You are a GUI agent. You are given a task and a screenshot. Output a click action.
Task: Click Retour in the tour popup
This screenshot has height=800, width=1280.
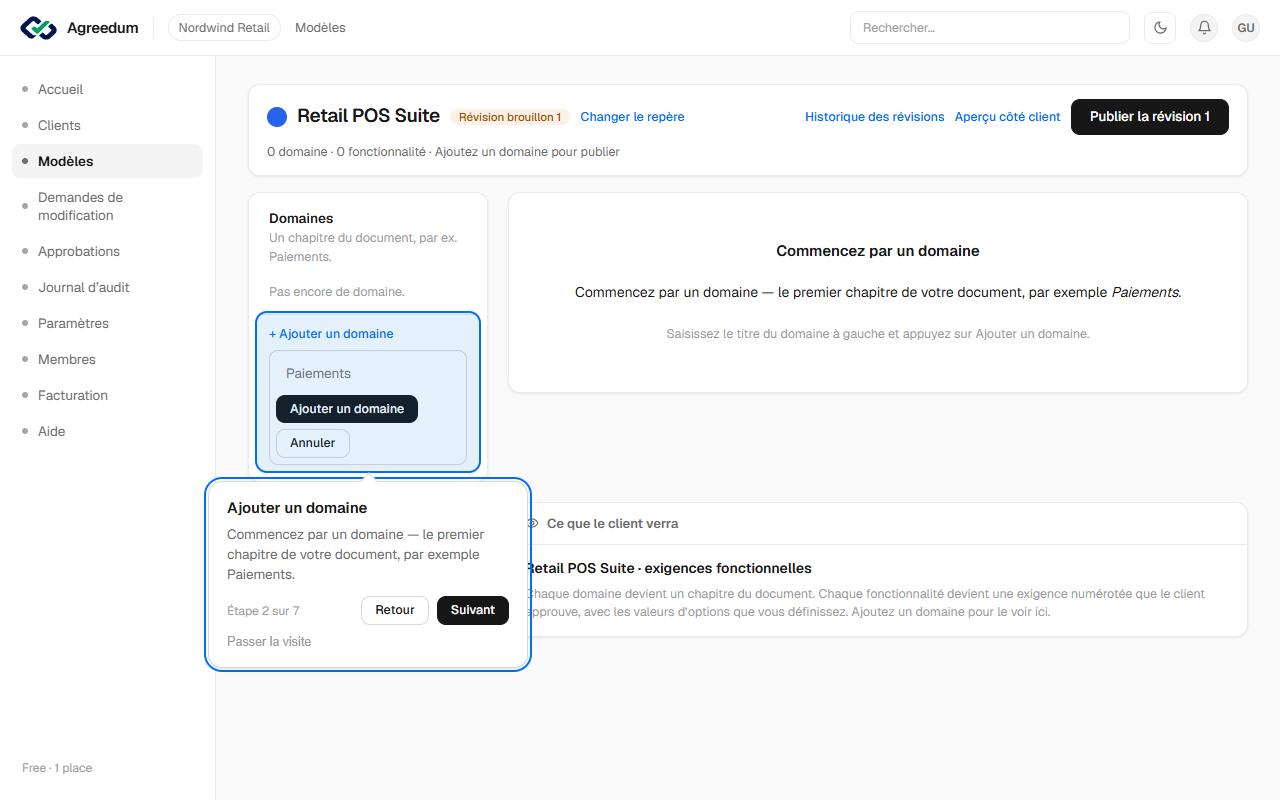pyautogui.click(x=395, y=610)
